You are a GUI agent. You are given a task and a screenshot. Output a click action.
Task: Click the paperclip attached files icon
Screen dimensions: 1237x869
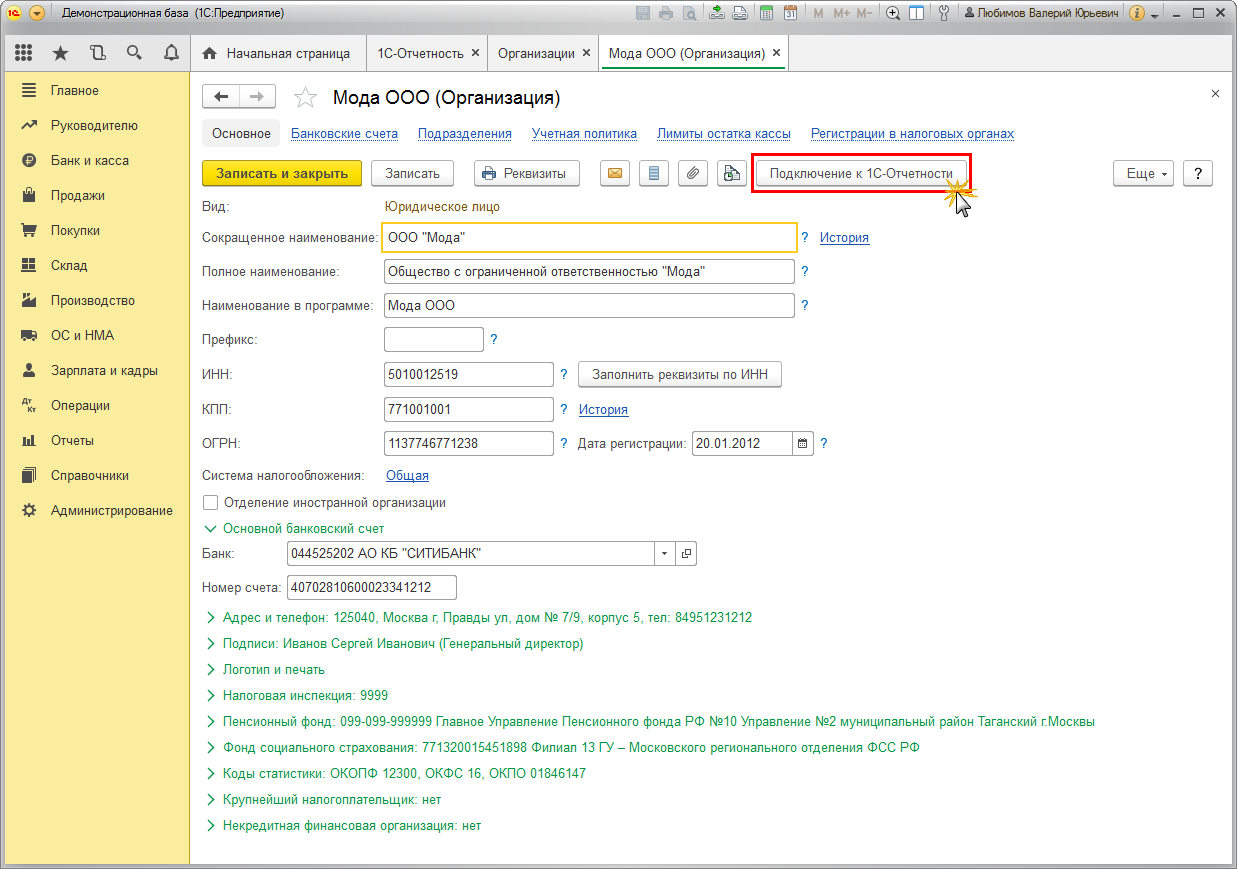tap(692, 173)
